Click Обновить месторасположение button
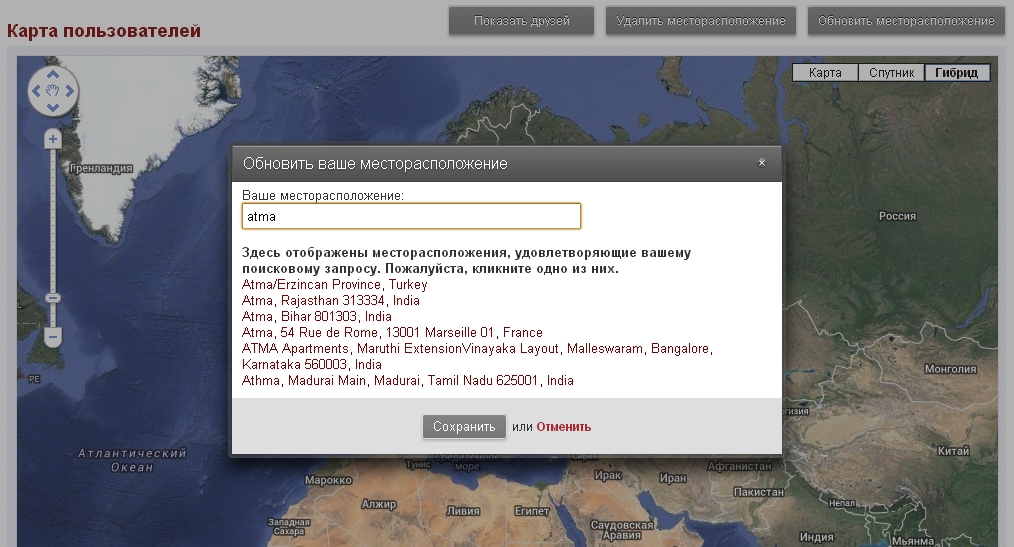The width and height of the screenshot is (1014, 547). click(906, 21)
